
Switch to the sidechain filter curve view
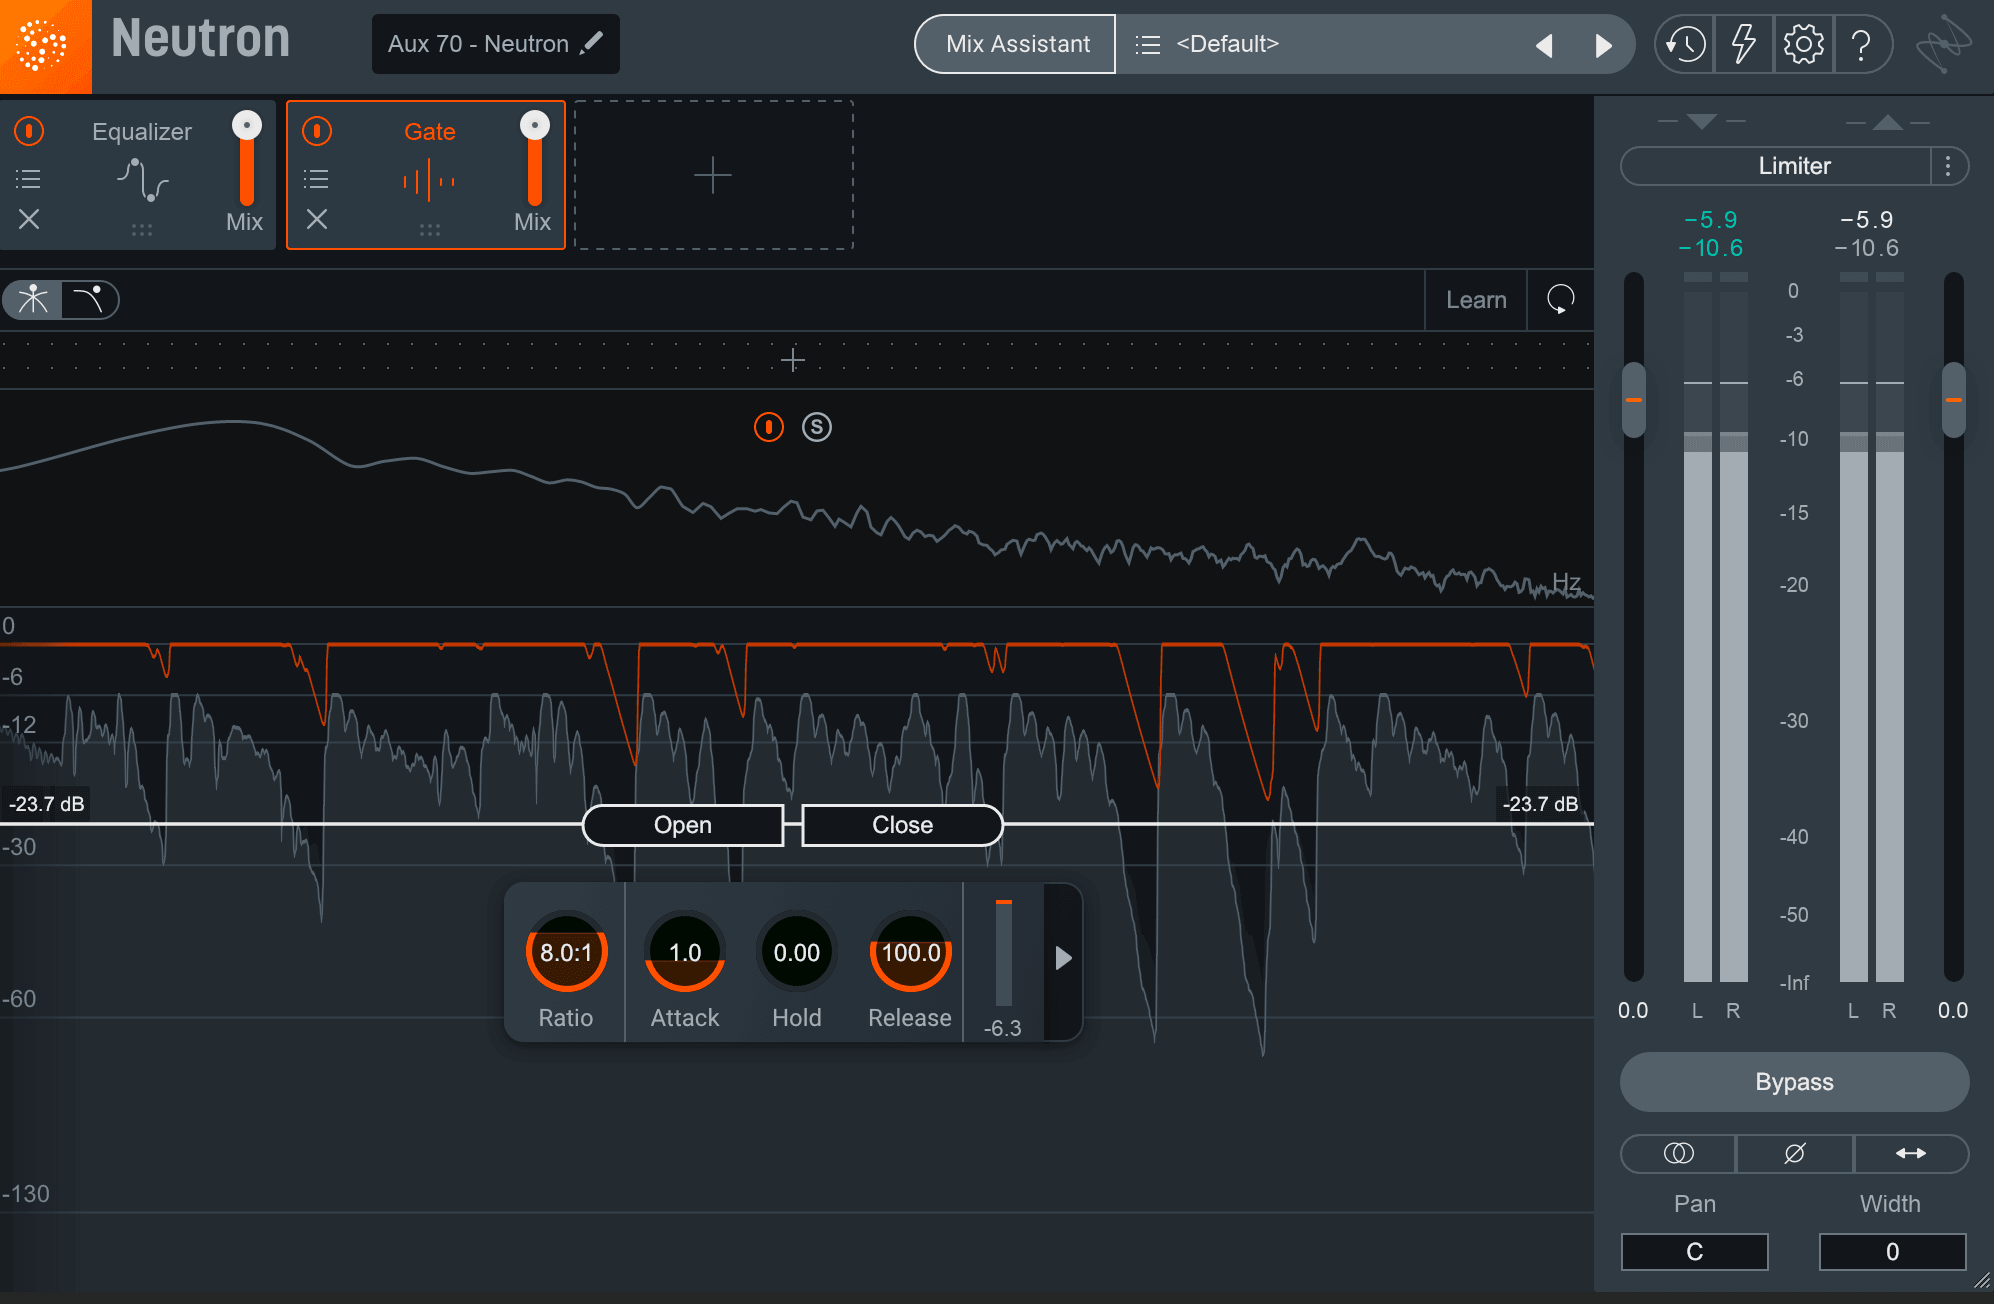point(90,300)
